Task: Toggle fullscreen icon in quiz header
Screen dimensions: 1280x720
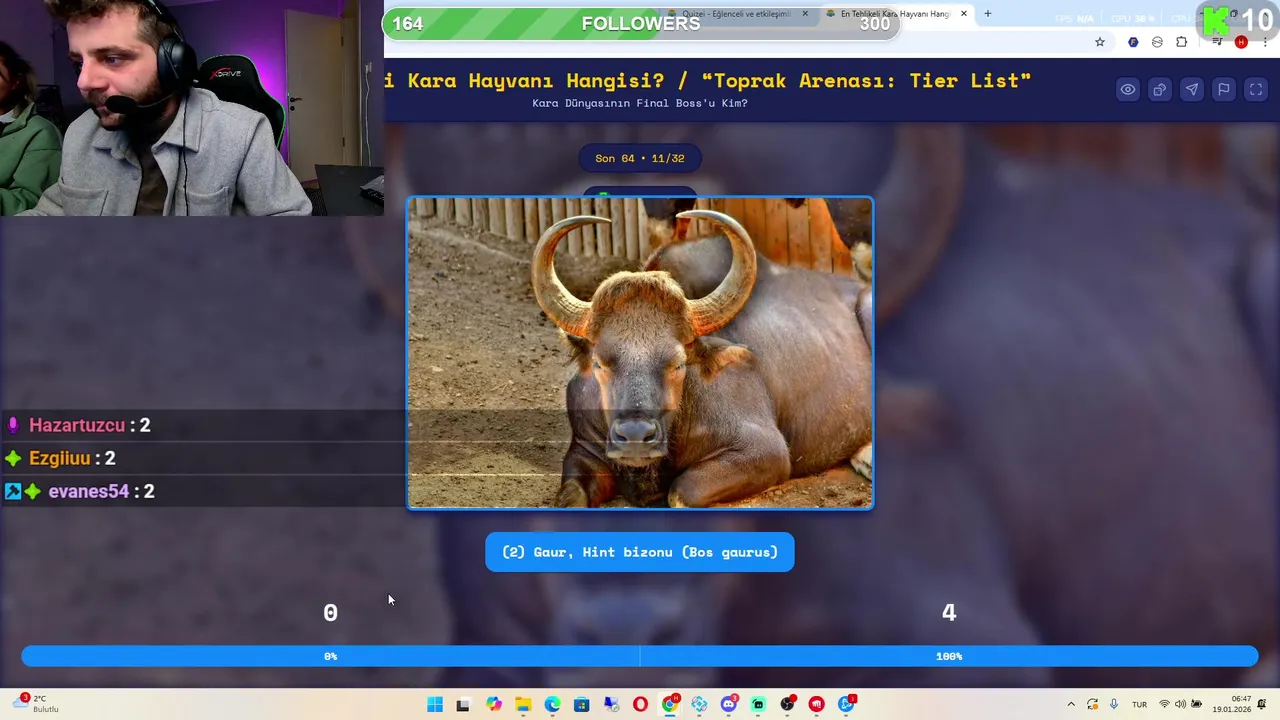Action: tap(1256, 90)
